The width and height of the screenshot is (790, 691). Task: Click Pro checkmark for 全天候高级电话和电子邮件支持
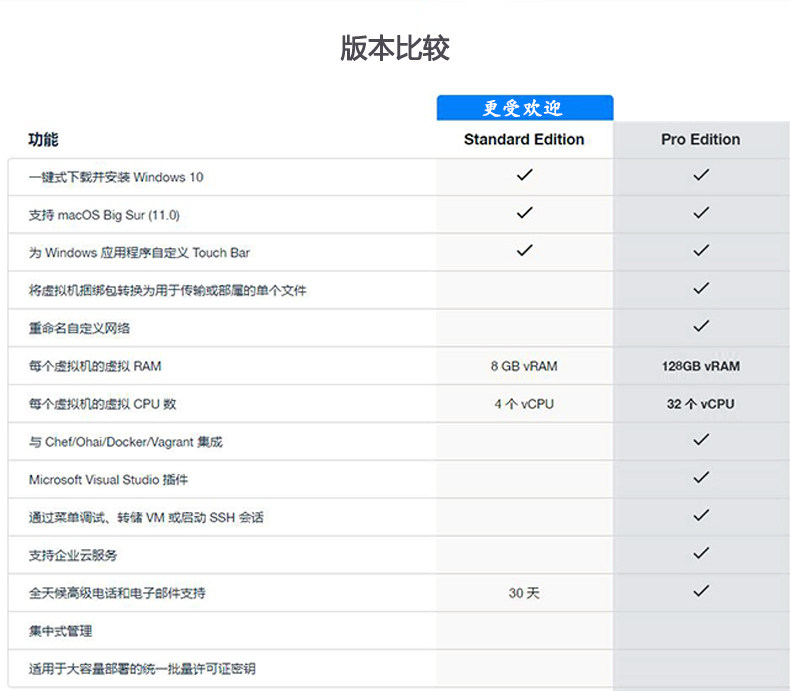(x=701, y=591)
